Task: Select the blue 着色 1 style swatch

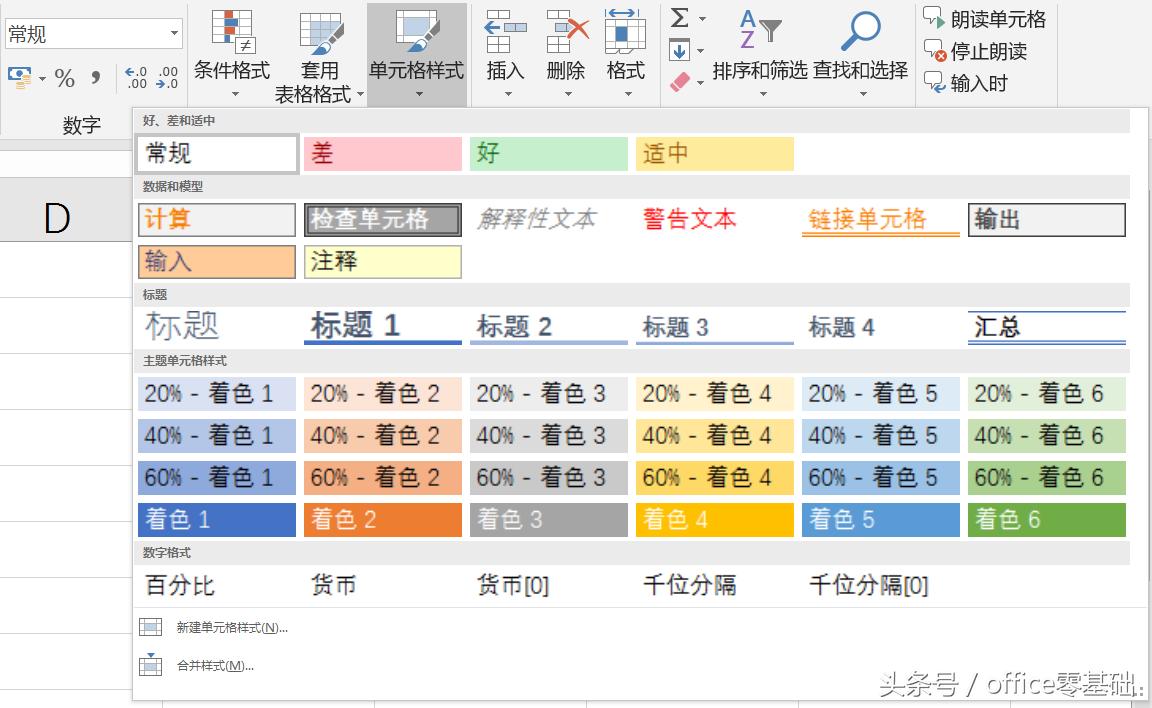Action: click(216, 519)
